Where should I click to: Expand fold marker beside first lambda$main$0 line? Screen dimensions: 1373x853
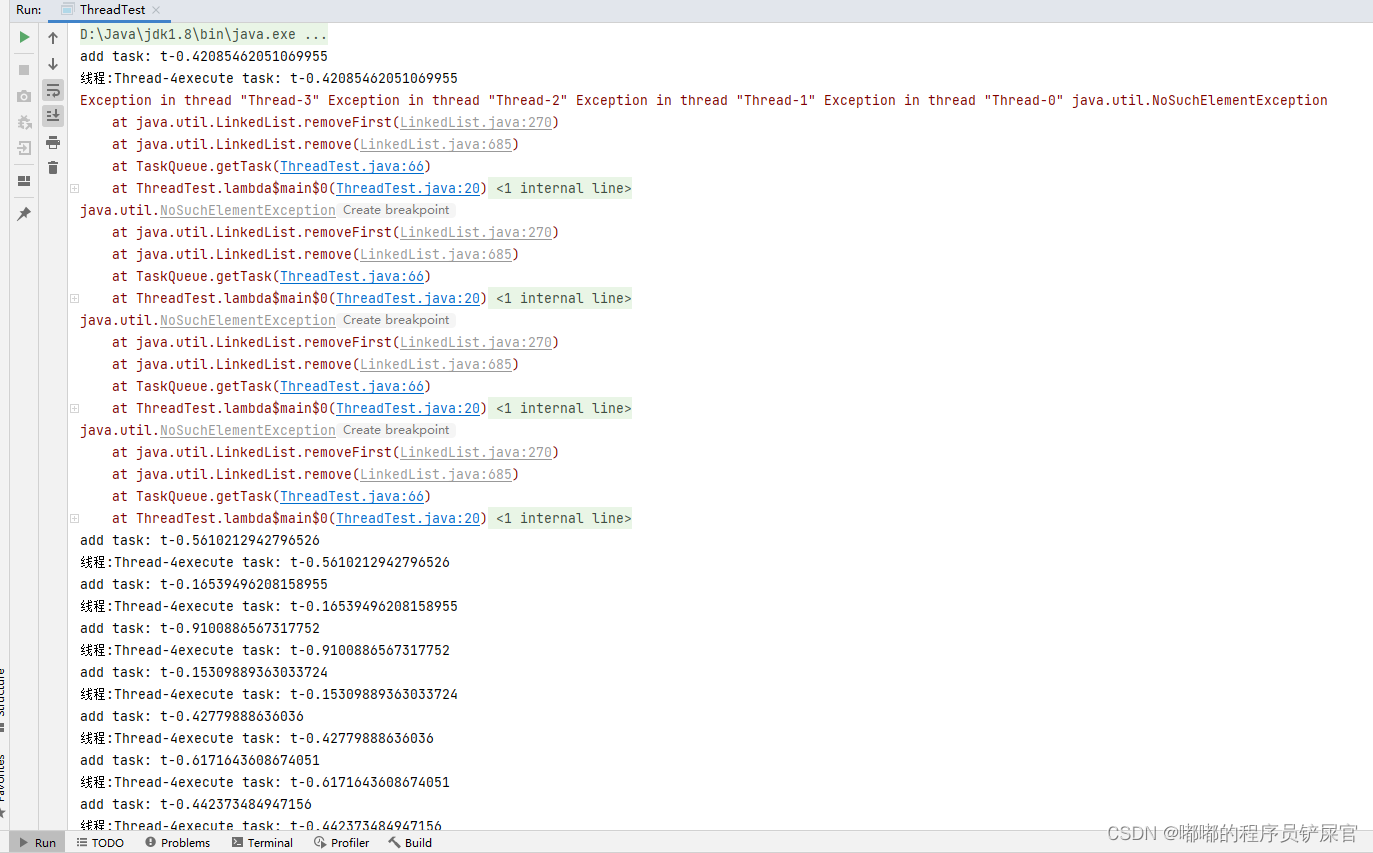(74, 188)
